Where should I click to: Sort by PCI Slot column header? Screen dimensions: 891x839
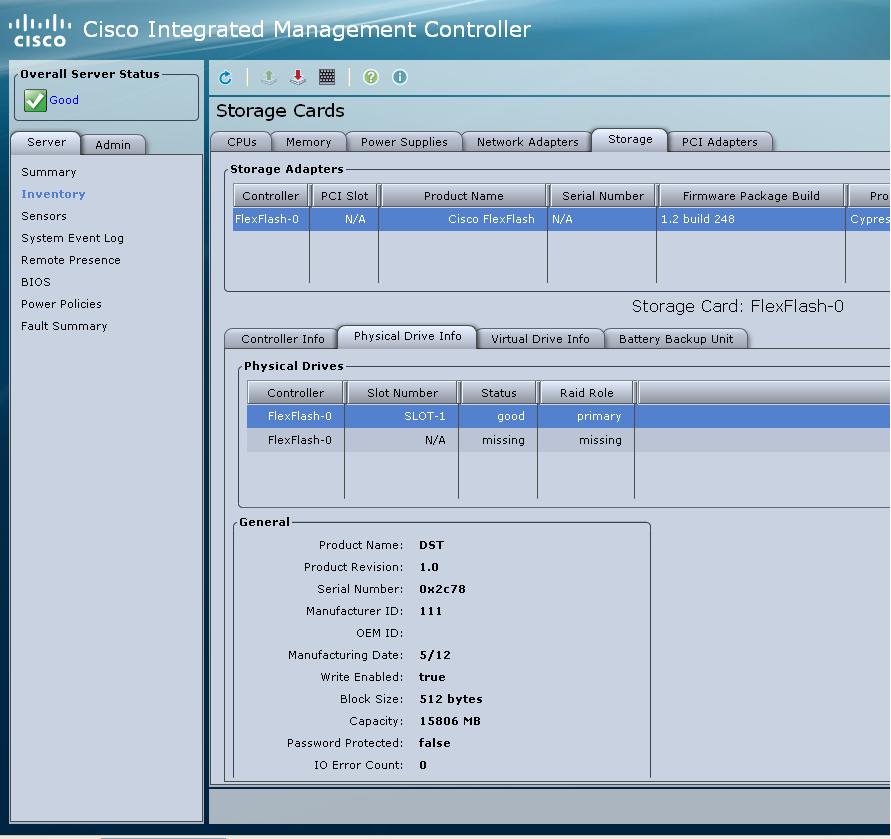click(344, 196)
